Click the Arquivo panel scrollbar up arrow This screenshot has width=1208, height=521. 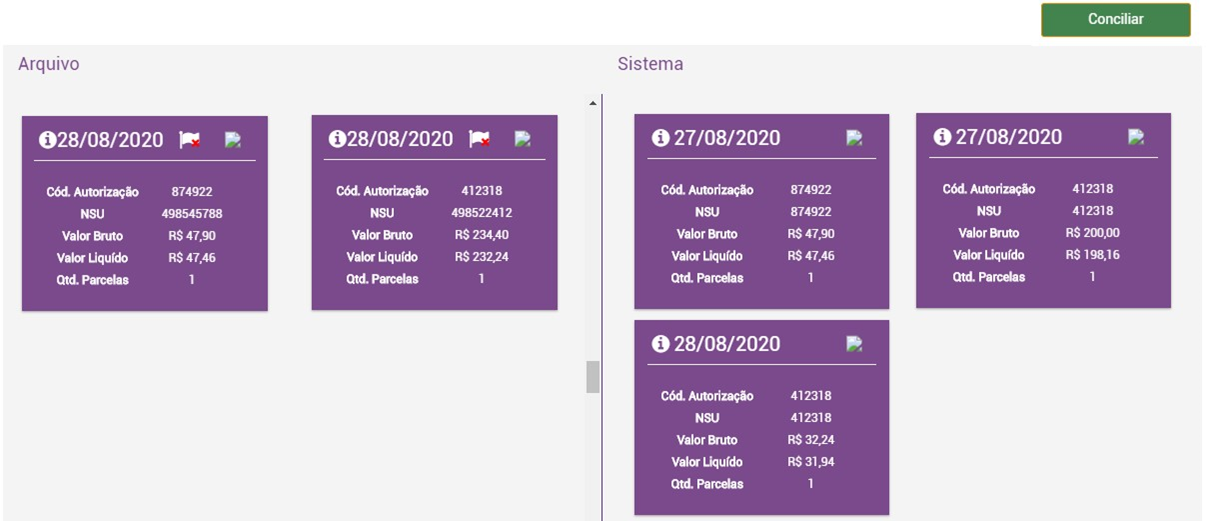pyautogui.click(x=593, y=103)
